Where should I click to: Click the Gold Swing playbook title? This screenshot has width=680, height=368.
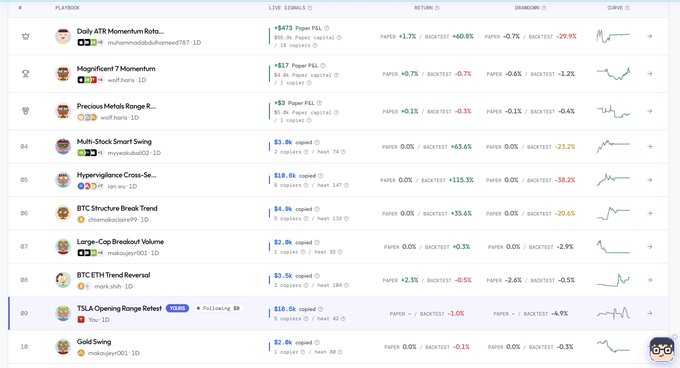[94, 342]
